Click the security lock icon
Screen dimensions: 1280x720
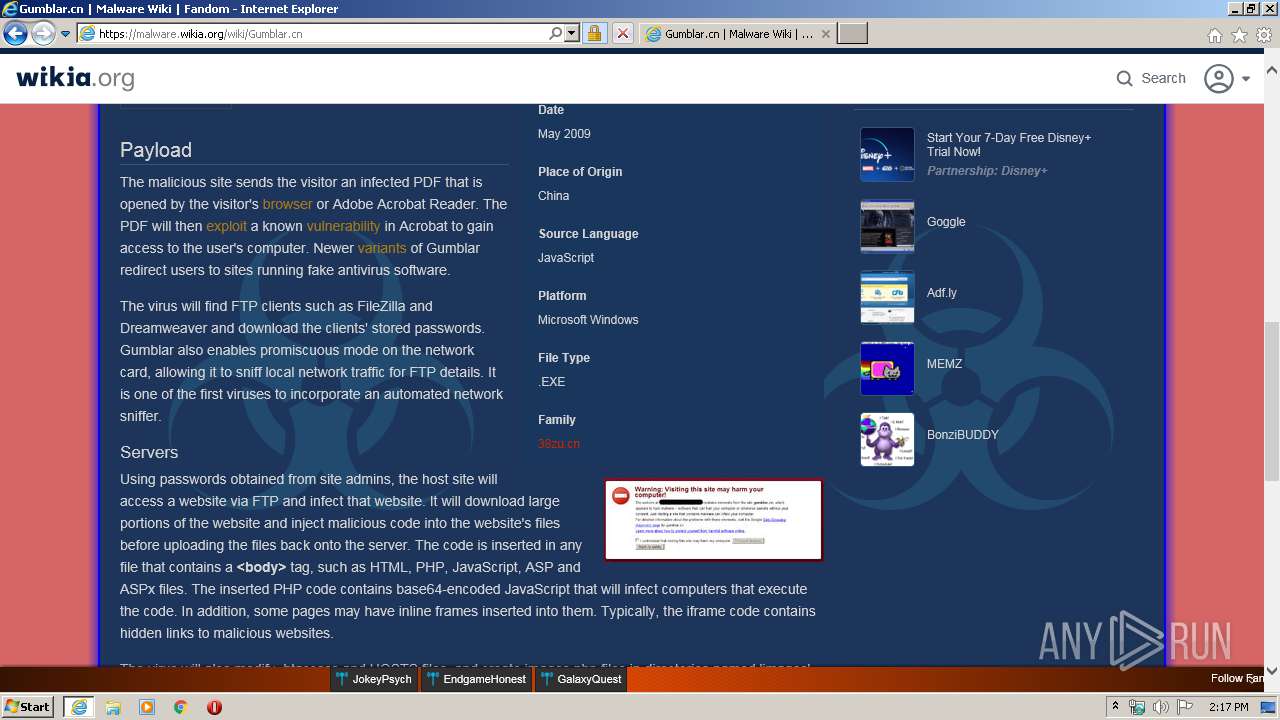[x=594, y=34]
